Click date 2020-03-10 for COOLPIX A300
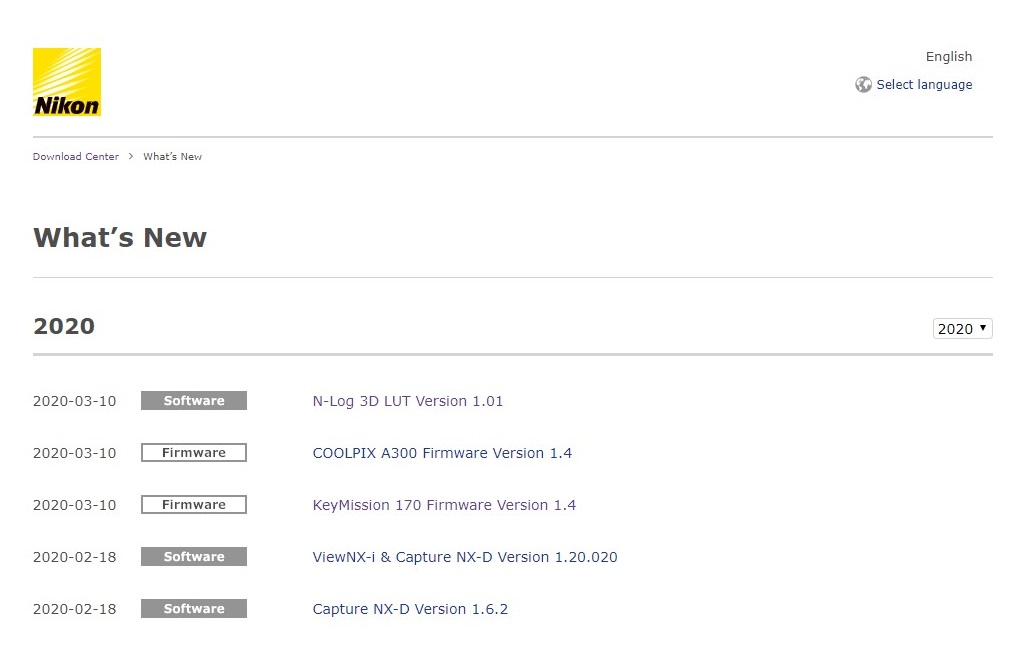Image resolution: width=1030 pixels, height=670 pixels. pyautogui.click(x=74, y=453)
